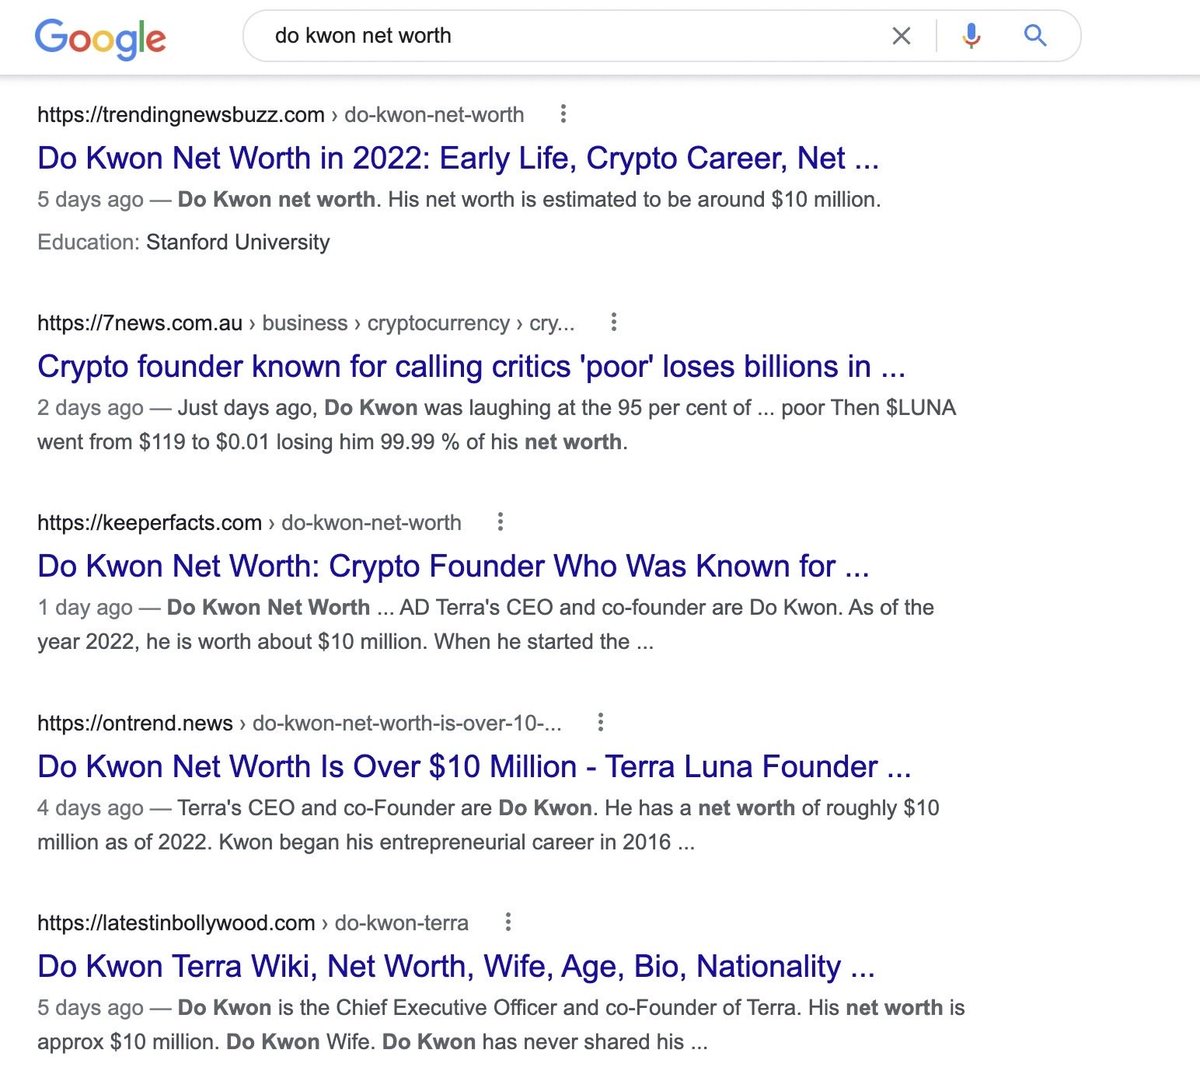Open three-dot menu for 7news.com.au result

614,322
